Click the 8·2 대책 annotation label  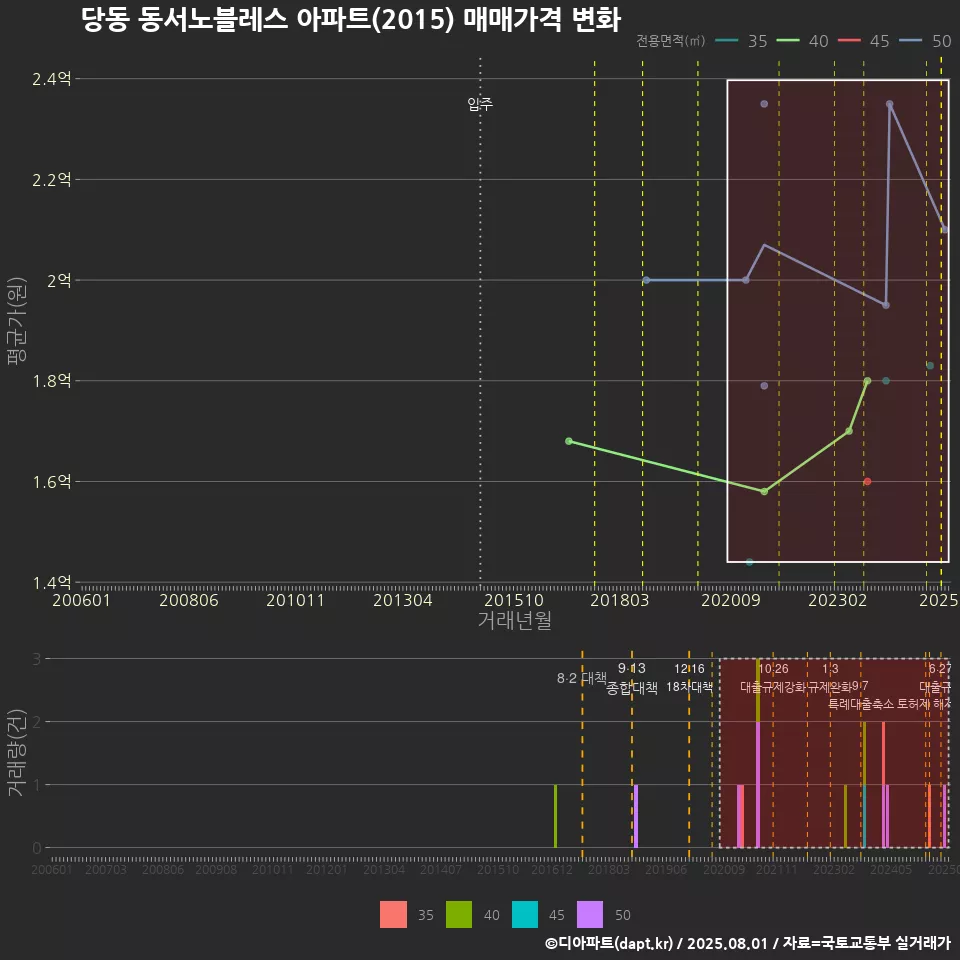point(582,678)
